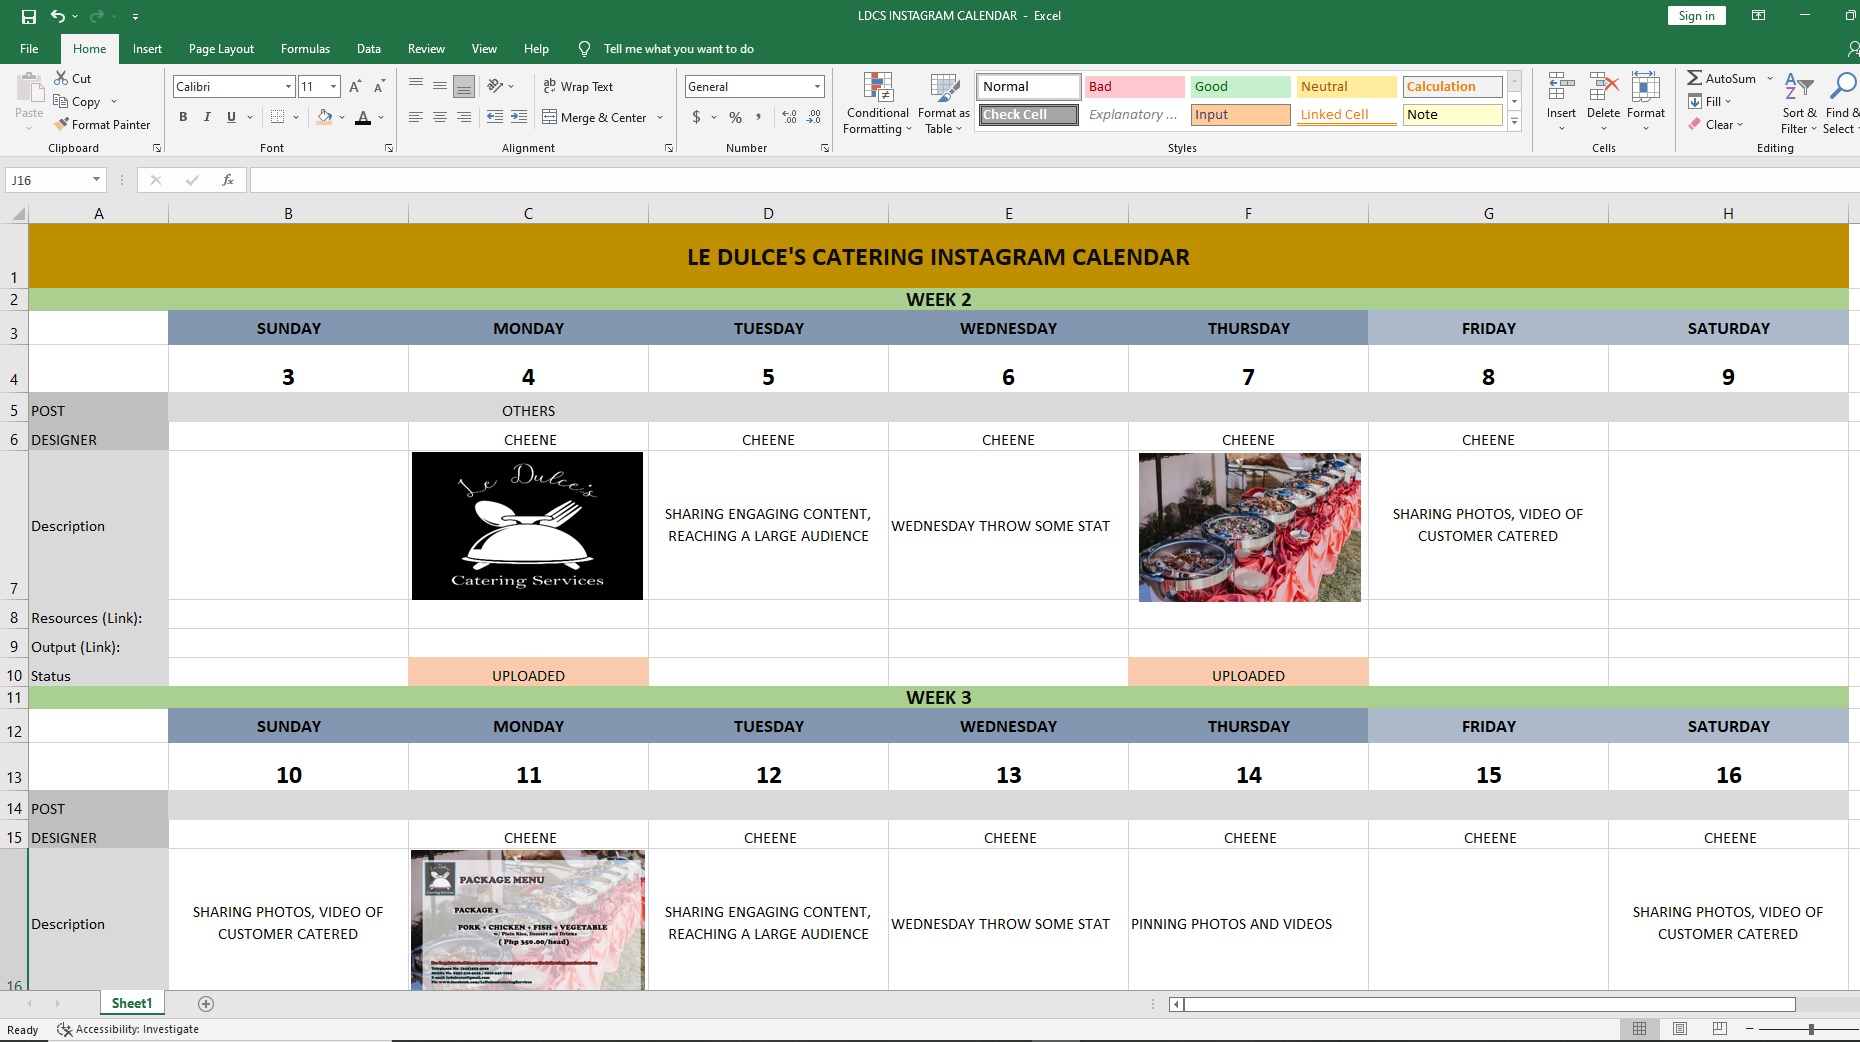Switch to the Insert tab
The image size is (1860, 1042).
147,49
